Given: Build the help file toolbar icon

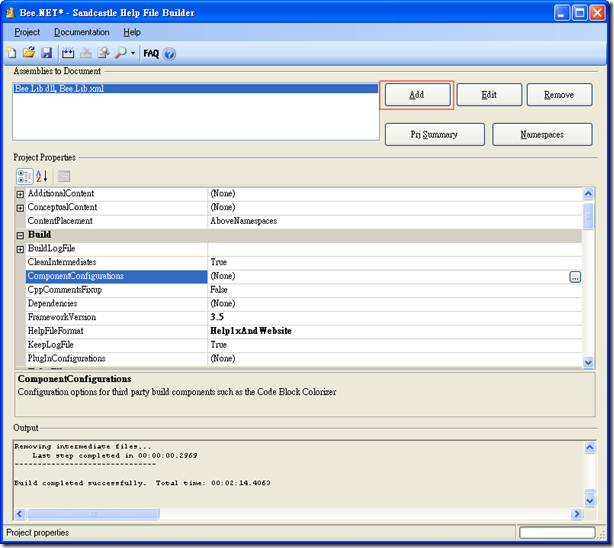Looking at the screenshot, I should [x=68, y=53].
